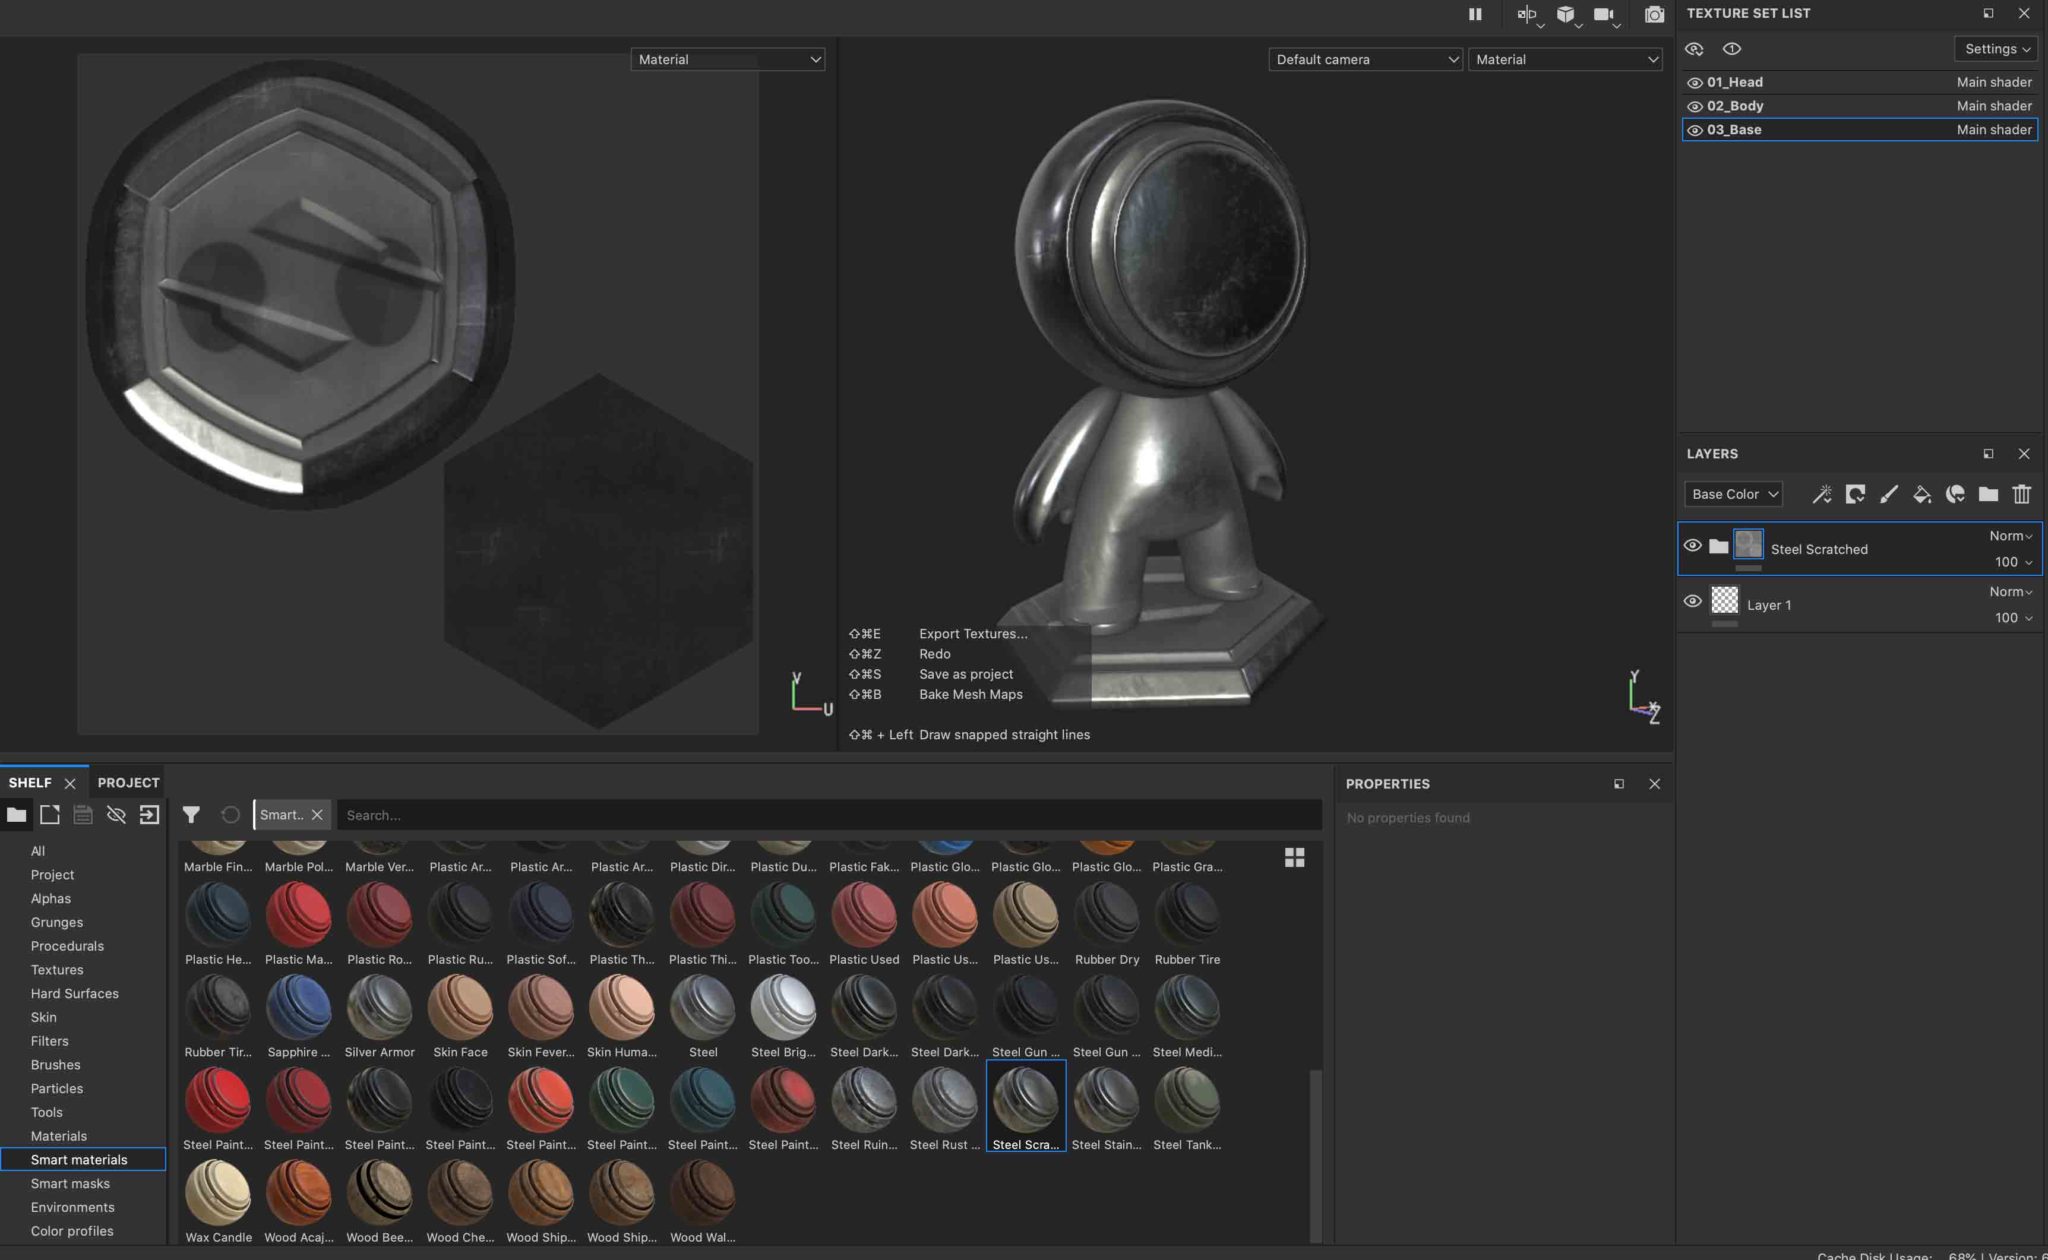Add a mask to the selected layer
This screenshot has height=1260, width=2048.
1857,494
